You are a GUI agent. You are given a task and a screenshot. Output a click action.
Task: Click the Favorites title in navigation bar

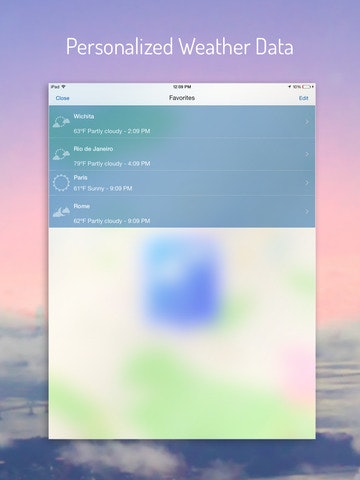182,98
